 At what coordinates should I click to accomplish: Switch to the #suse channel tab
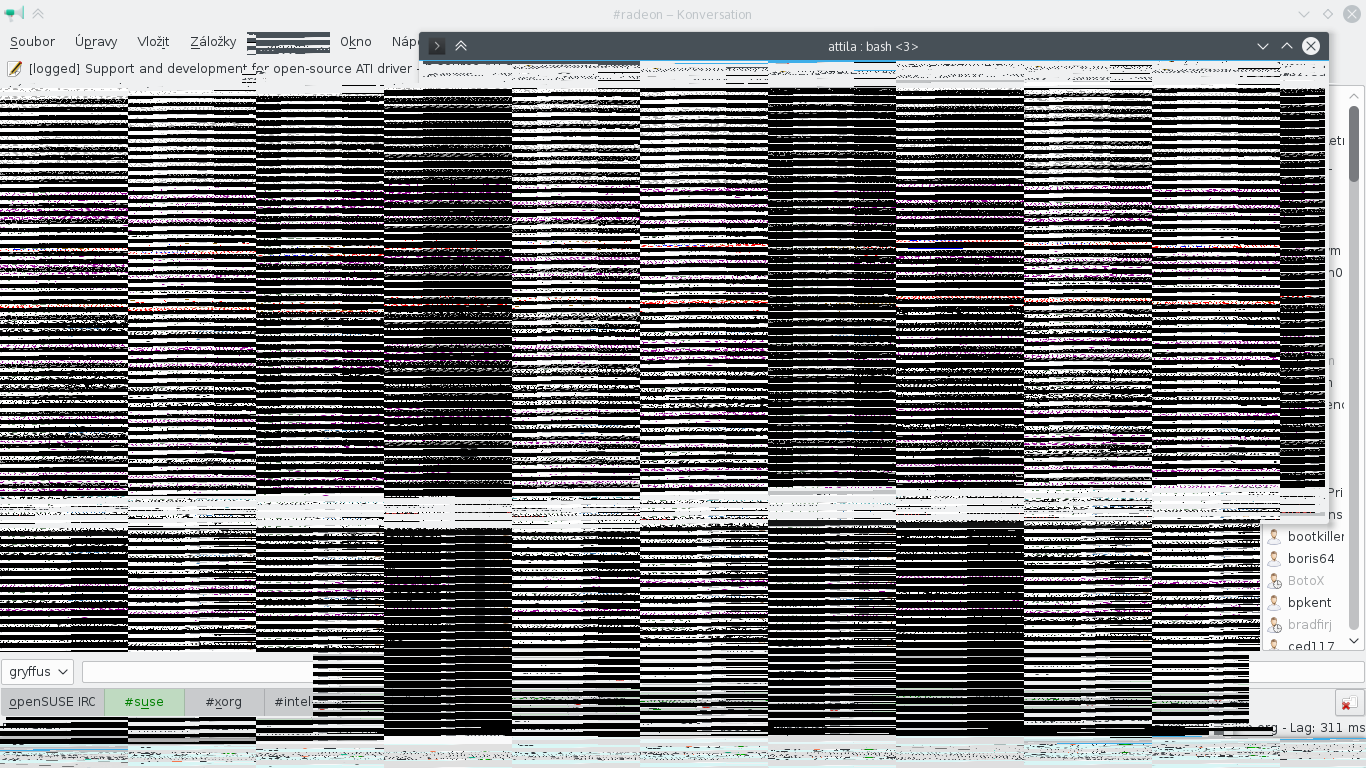(144, 702)
